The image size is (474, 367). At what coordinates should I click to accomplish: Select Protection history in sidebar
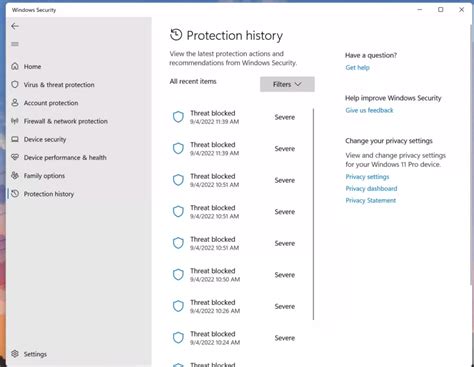49,194
